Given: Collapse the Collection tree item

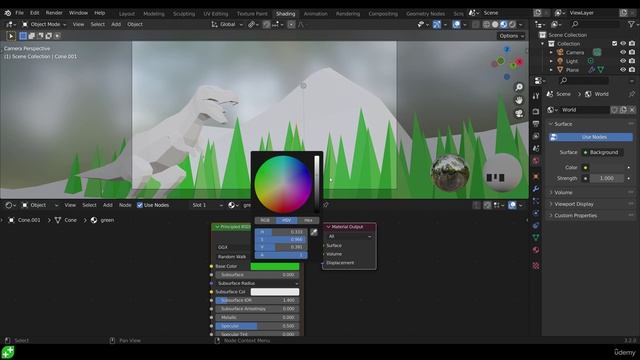Looking at the screenshot, I should 543,44.
